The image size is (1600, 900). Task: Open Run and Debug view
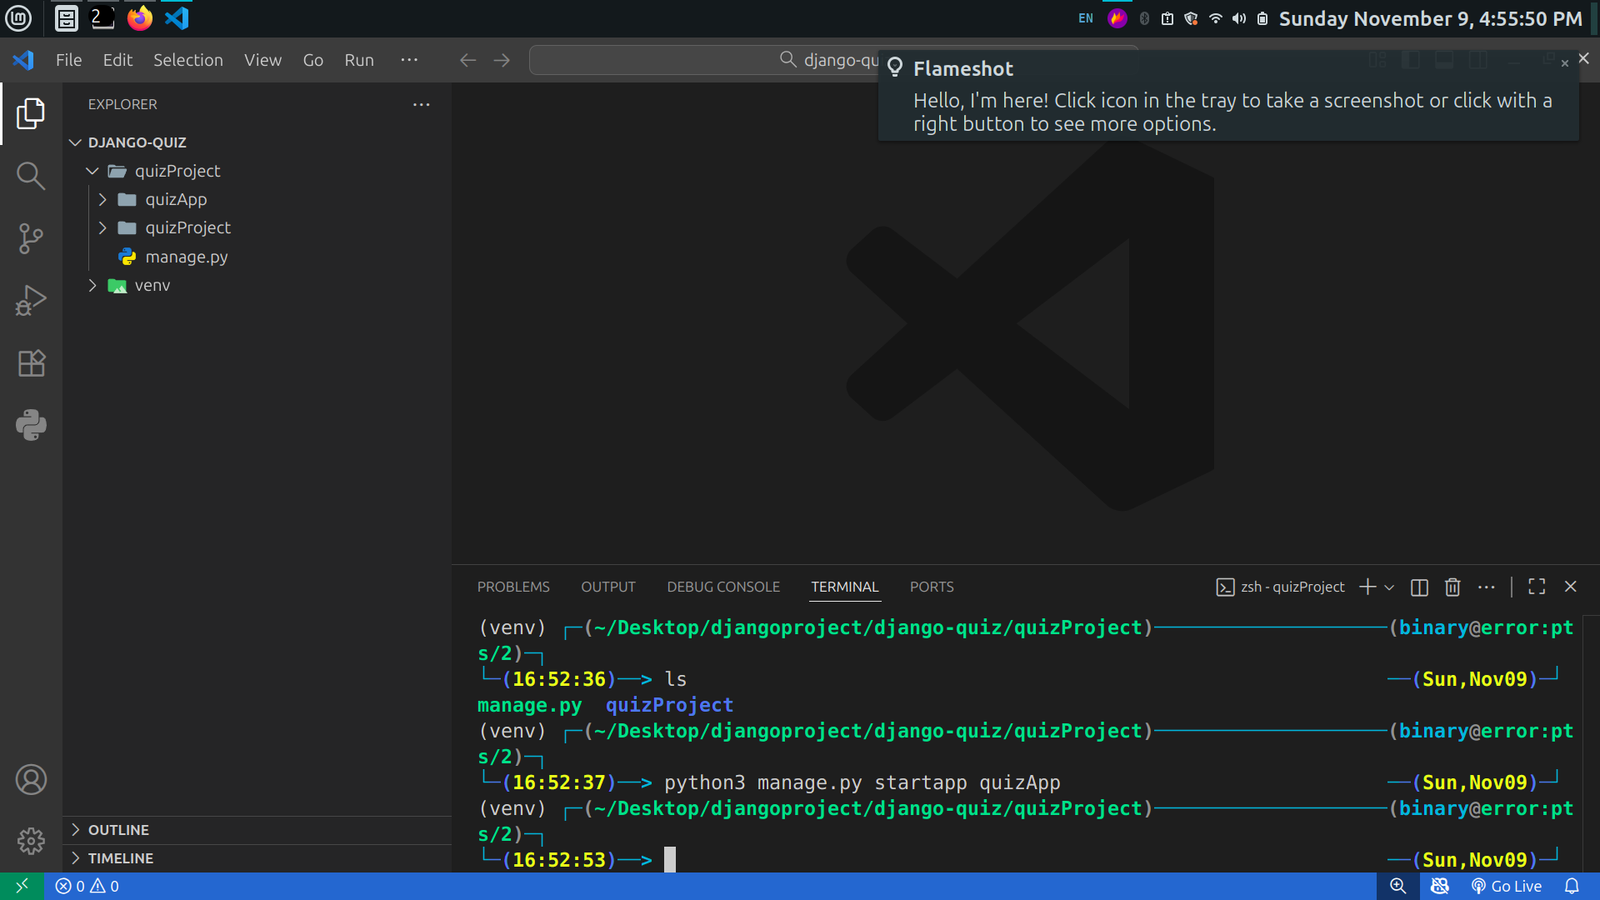31,300
